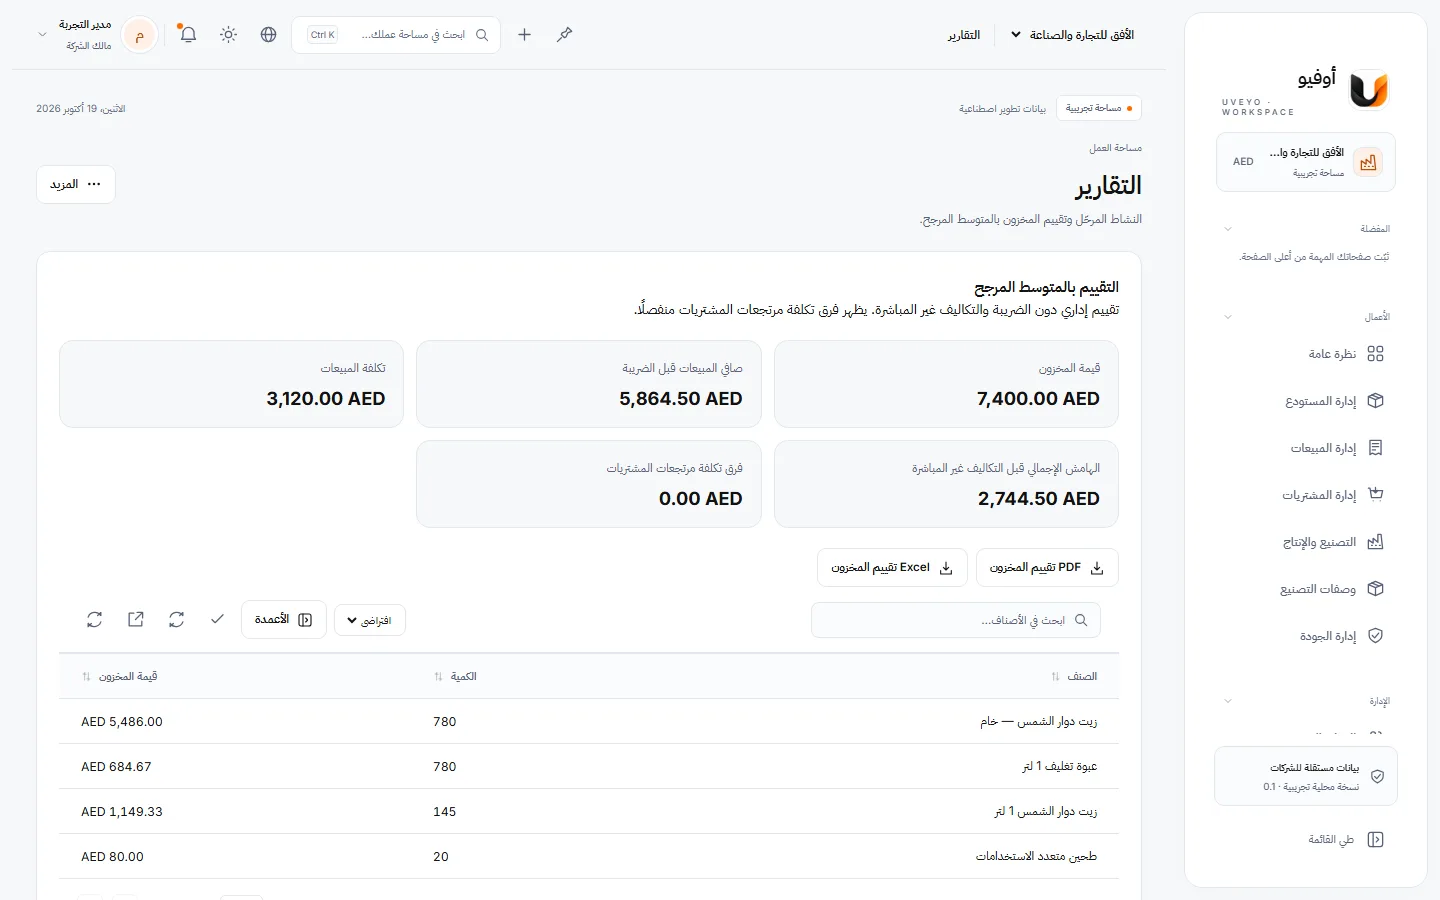Select the زيت دوار الشمس — خام row

point(589,722)
